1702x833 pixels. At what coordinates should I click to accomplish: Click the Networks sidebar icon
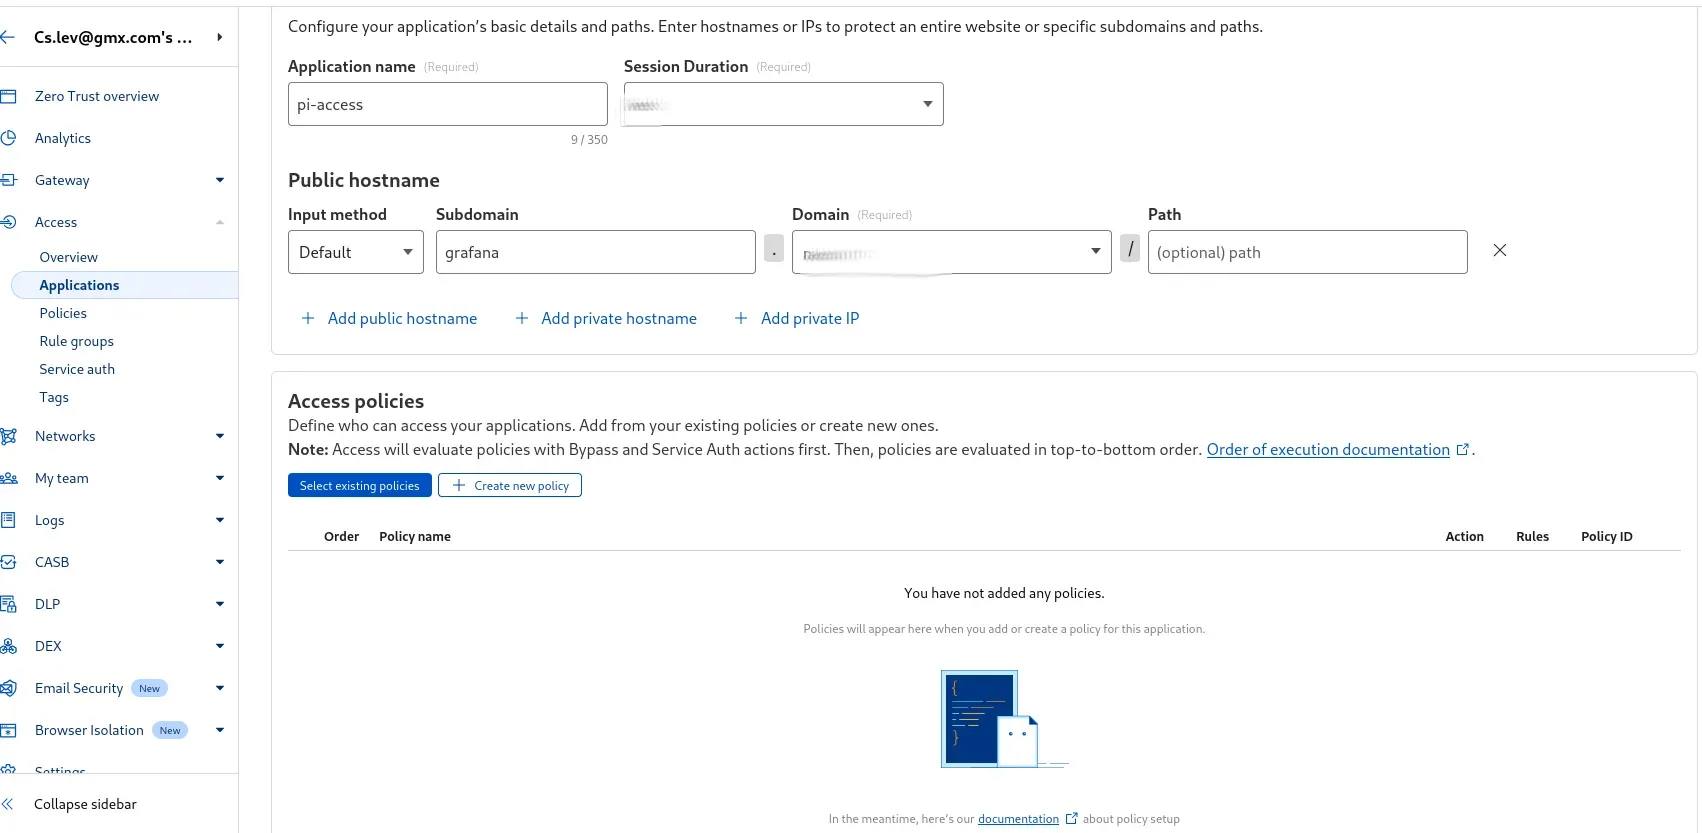(x=8, y=436)
